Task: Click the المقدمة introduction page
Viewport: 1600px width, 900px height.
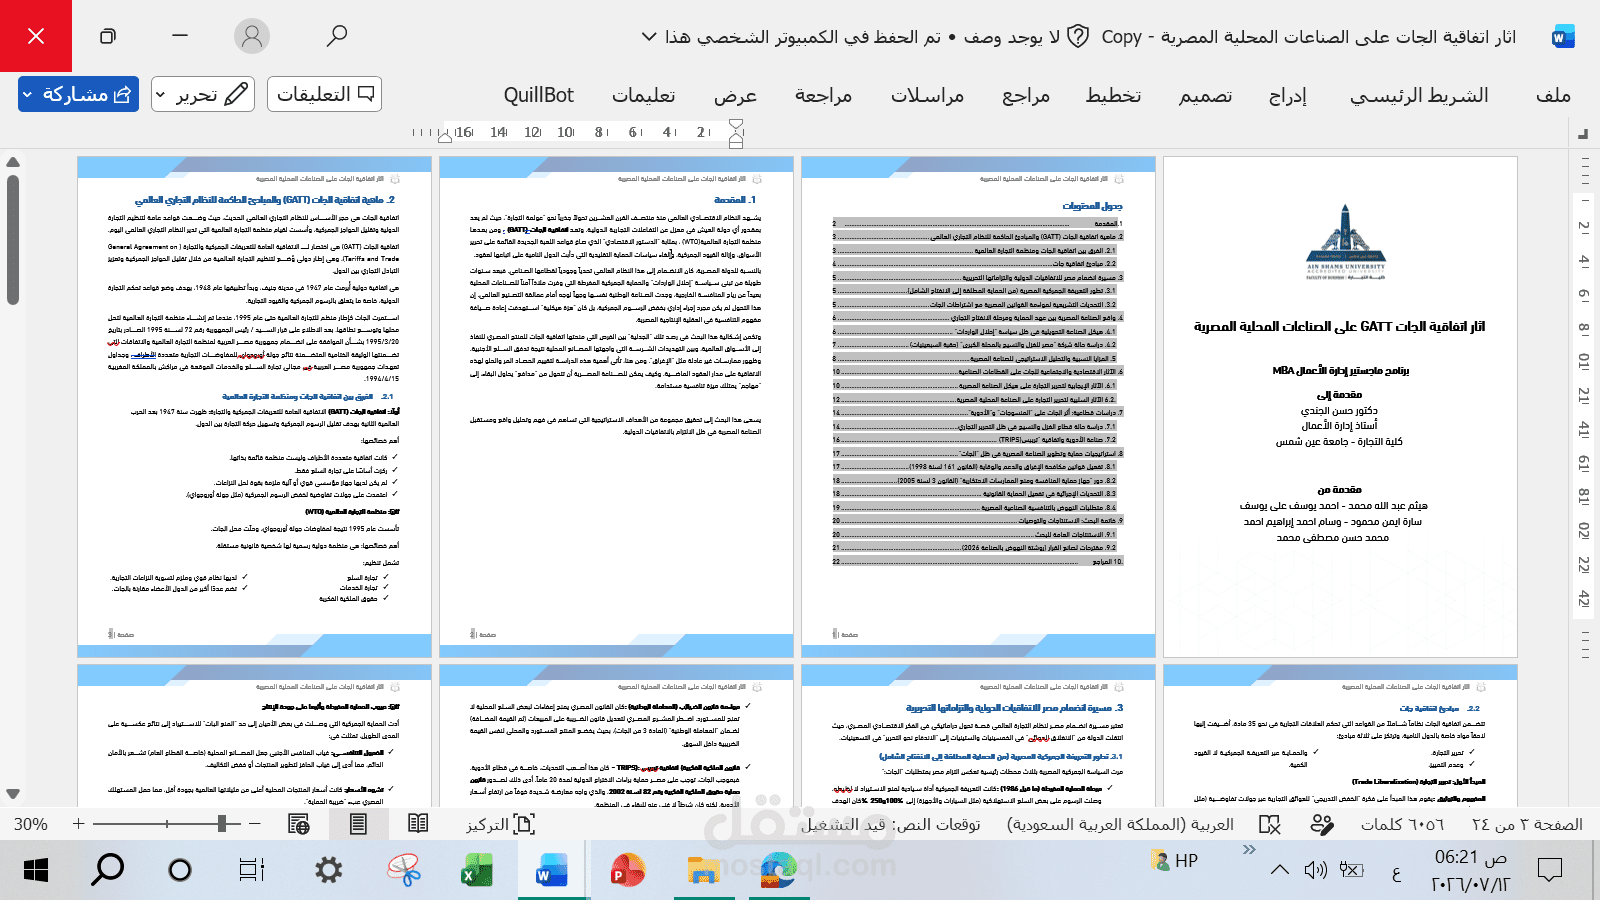Action: point(616,406)
